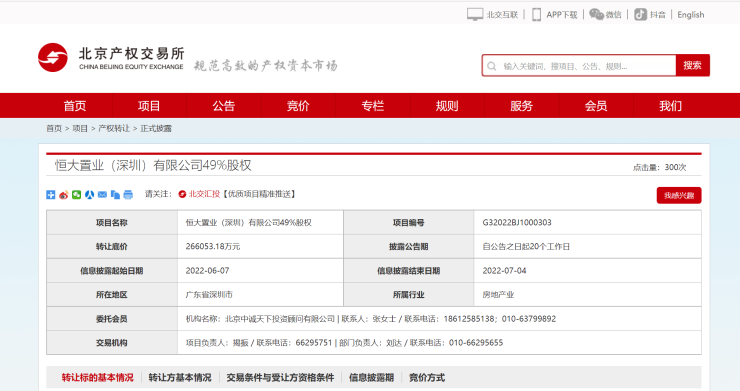Image resolution: width=740 pixels, height=391 pixels.
Task: Go to 首页 in the breadcrumb
Action: (54, 128)
